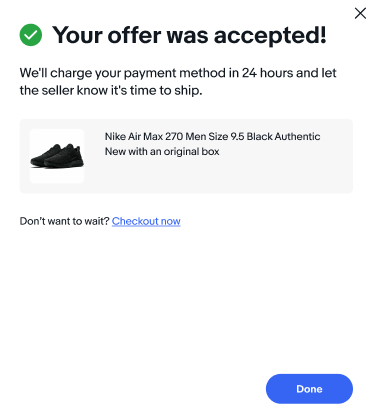This screenshot has width=373, height=413.
Task: Click 'Size 9.5 Black Authentic' in item name
Action: click(x=264, y=136)
